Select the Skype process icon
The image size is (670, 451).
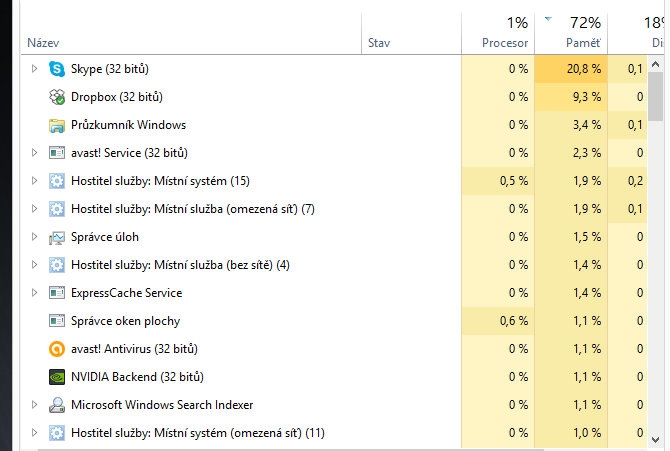click(57, 69)
